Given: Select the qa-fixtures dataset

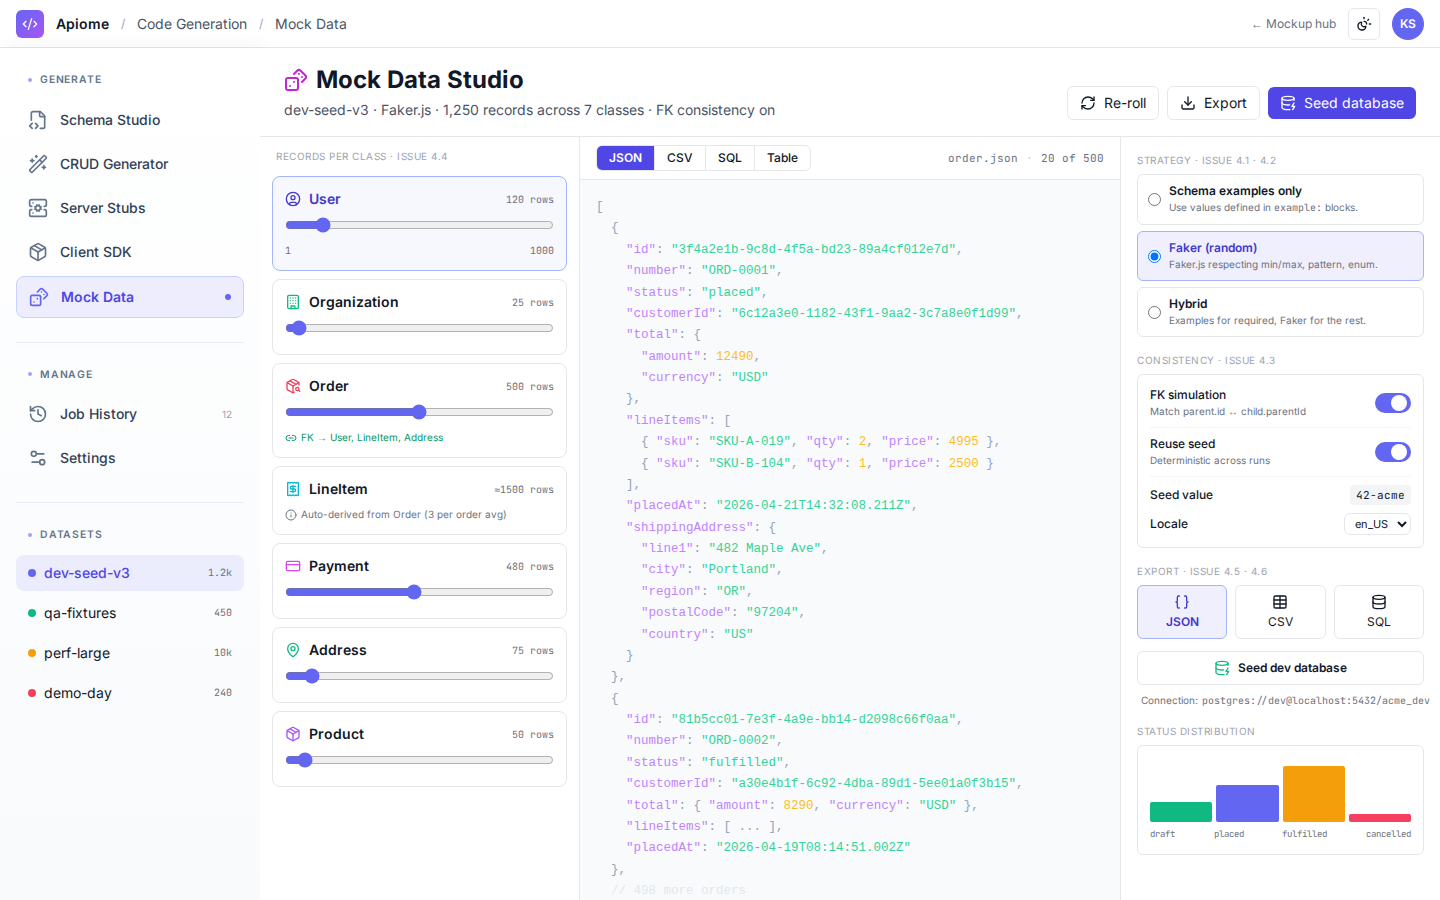Looking at the screenshot, I should point(130,613).
